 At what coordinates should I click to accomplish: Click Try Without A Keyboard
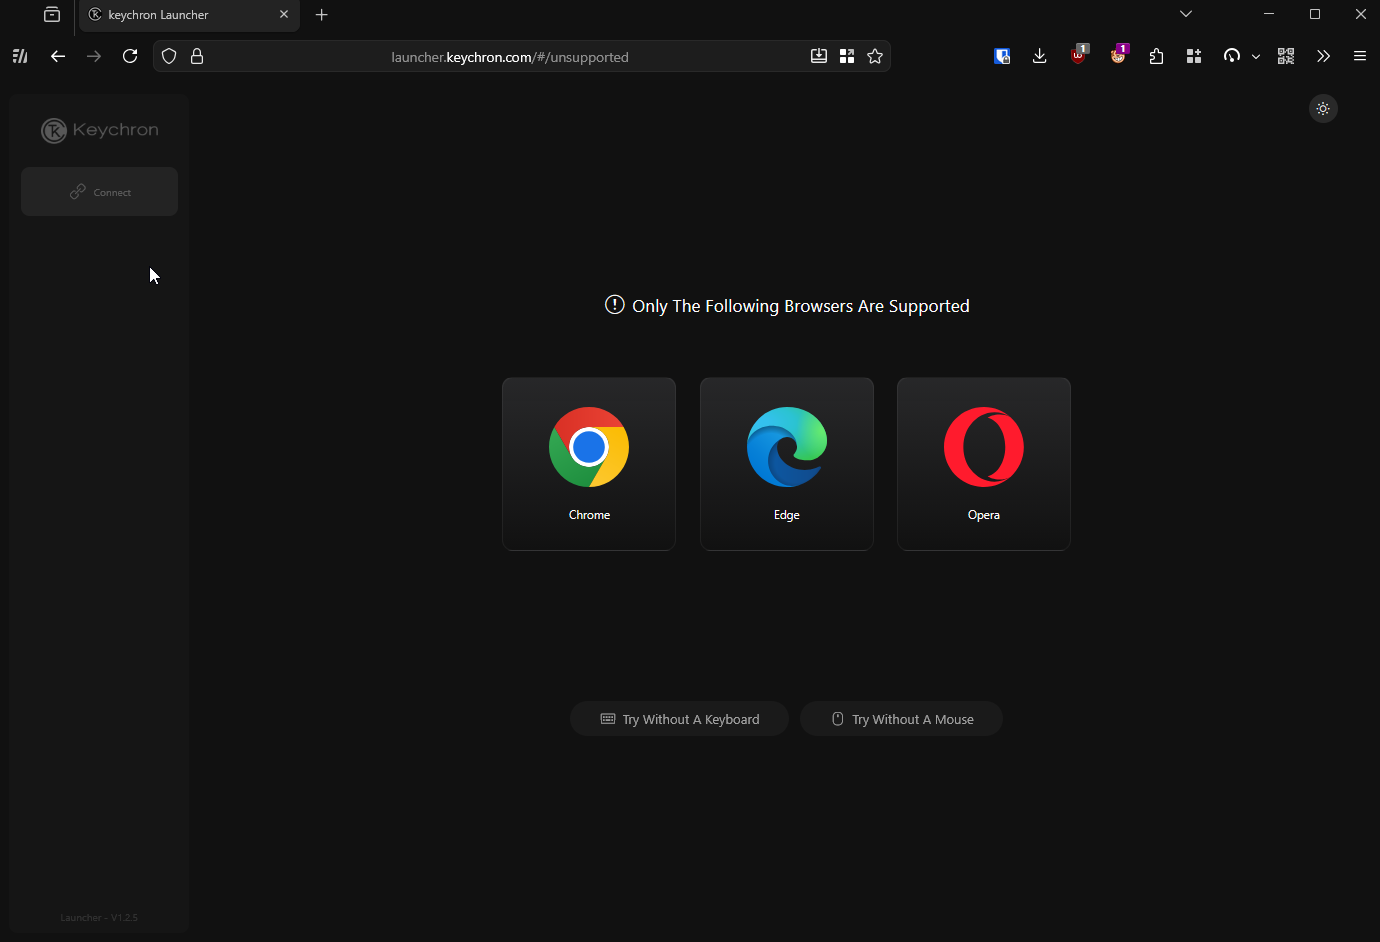(x=679, y=719)
